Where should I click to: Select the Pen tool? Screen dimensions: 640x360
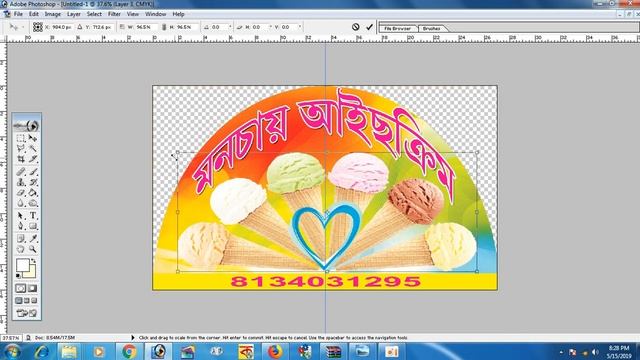click(21, 226)
